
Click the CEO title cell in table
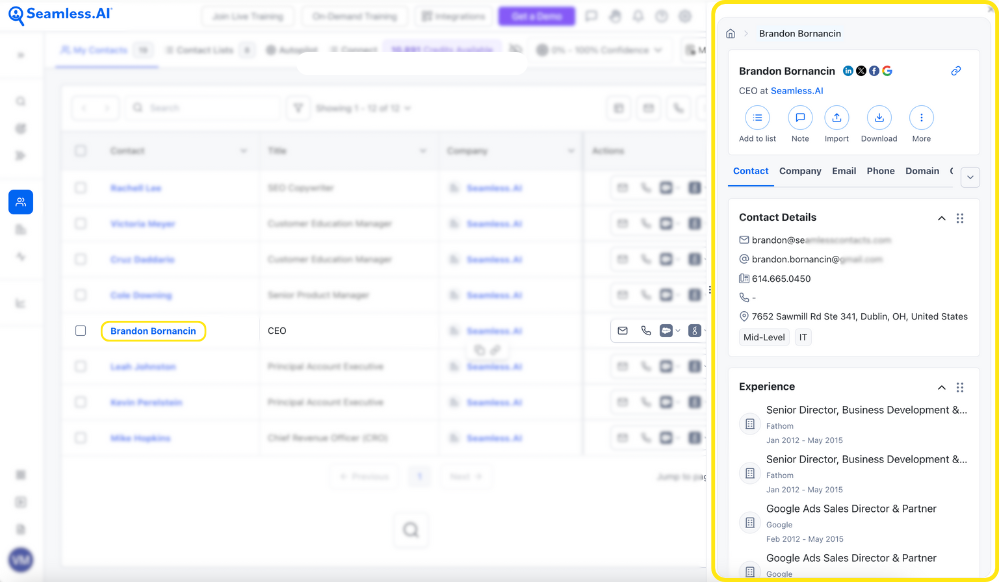[277, 331]
